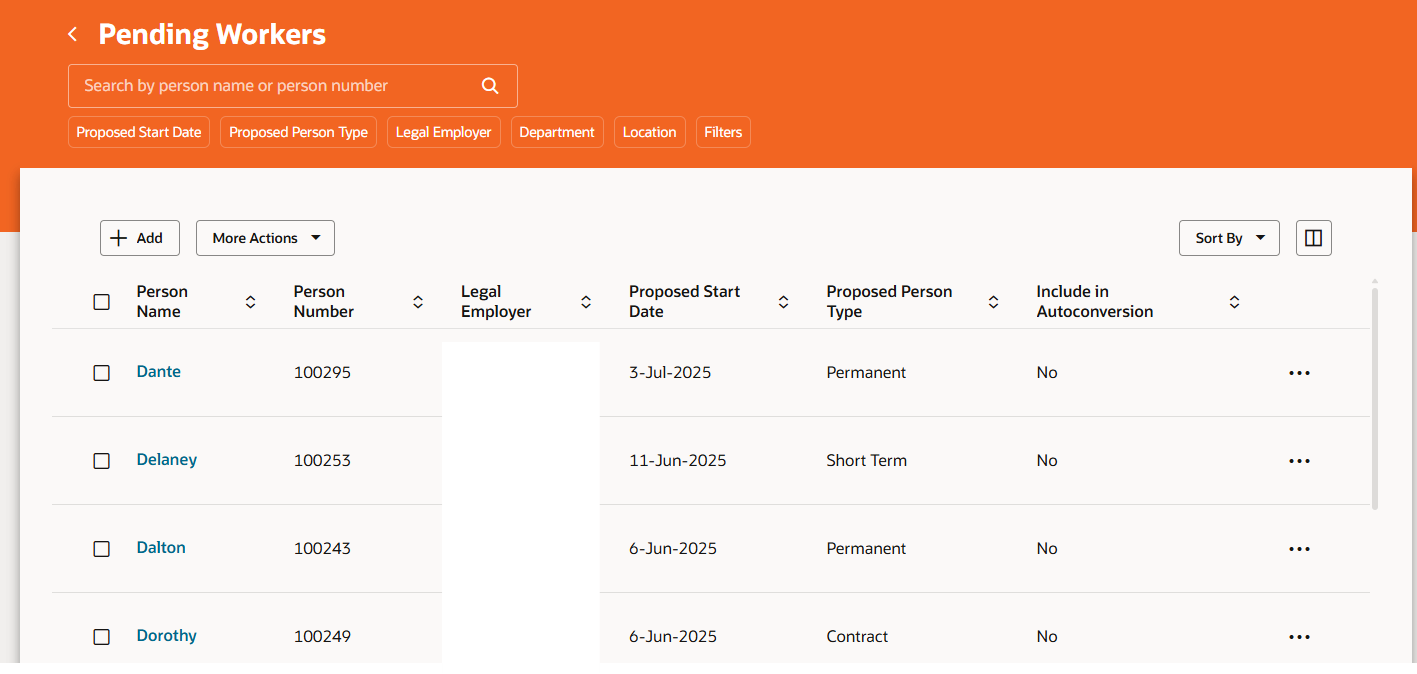Sort by Include in Autoconversion column arrows
The height and width of the screenshot is (674, 1417).
[x=1235, y=302]
